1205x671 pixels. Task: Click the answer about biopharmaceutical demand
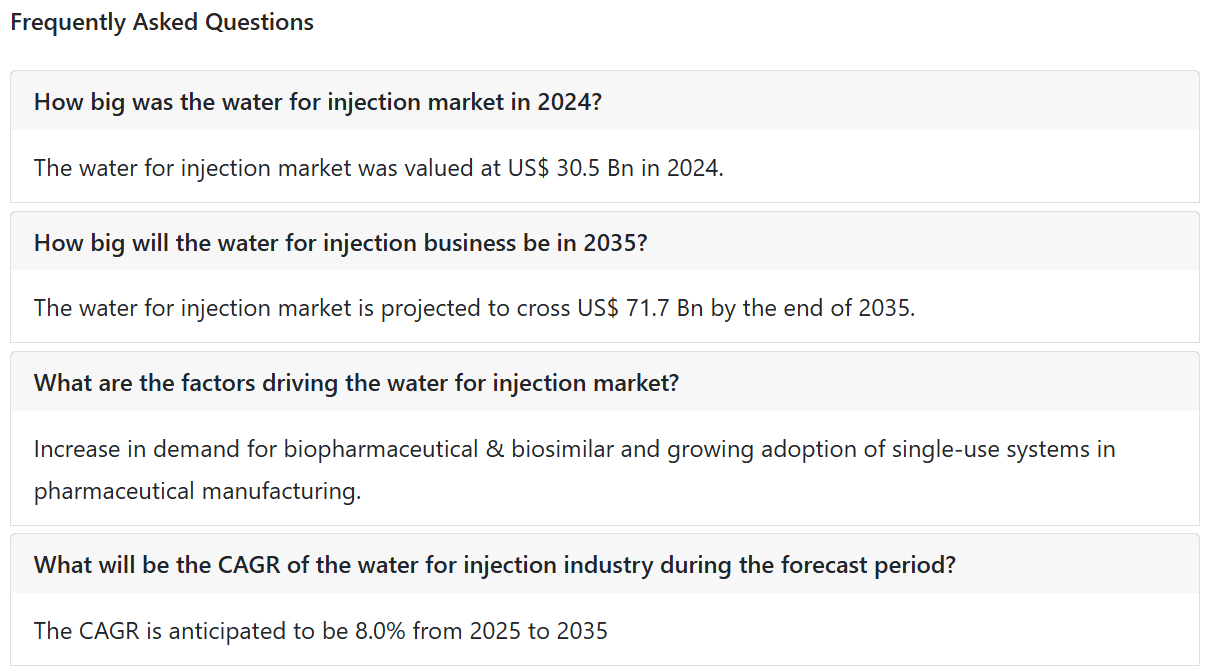pyautogui.click(x=574, y=470)
